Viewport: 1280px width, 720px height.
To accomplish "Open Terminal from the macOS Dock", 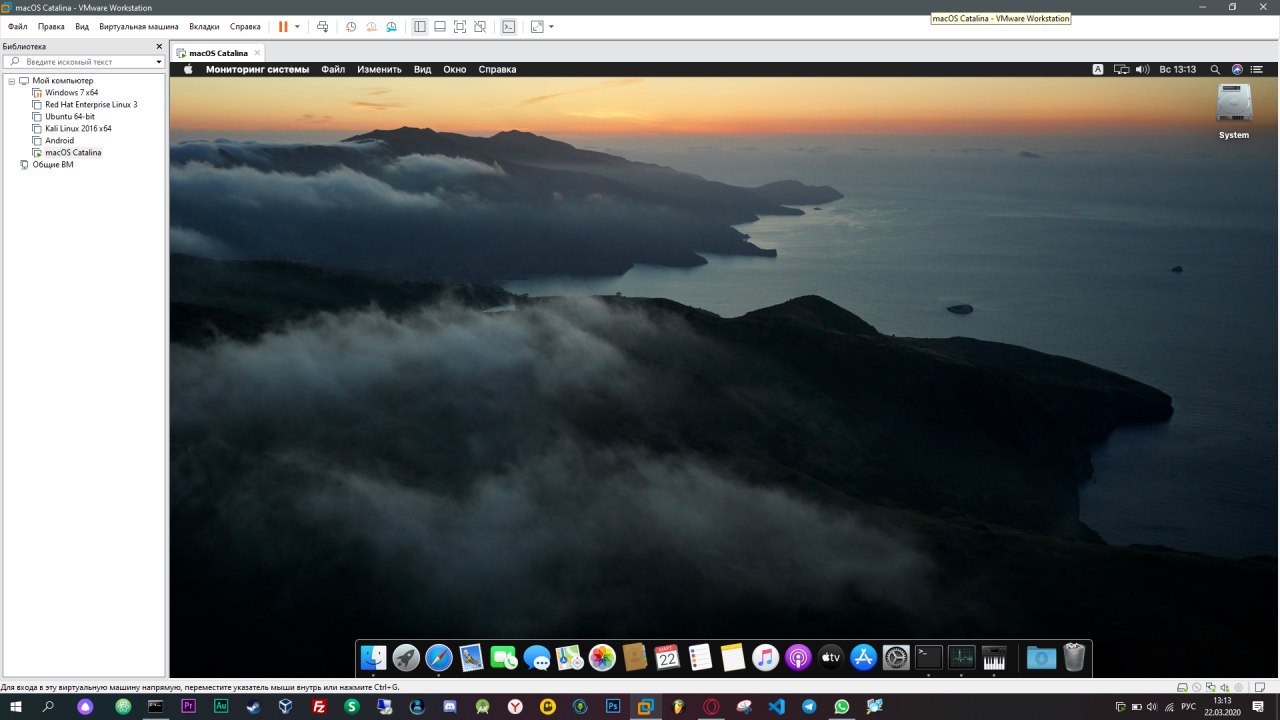I will click(929, 657).
